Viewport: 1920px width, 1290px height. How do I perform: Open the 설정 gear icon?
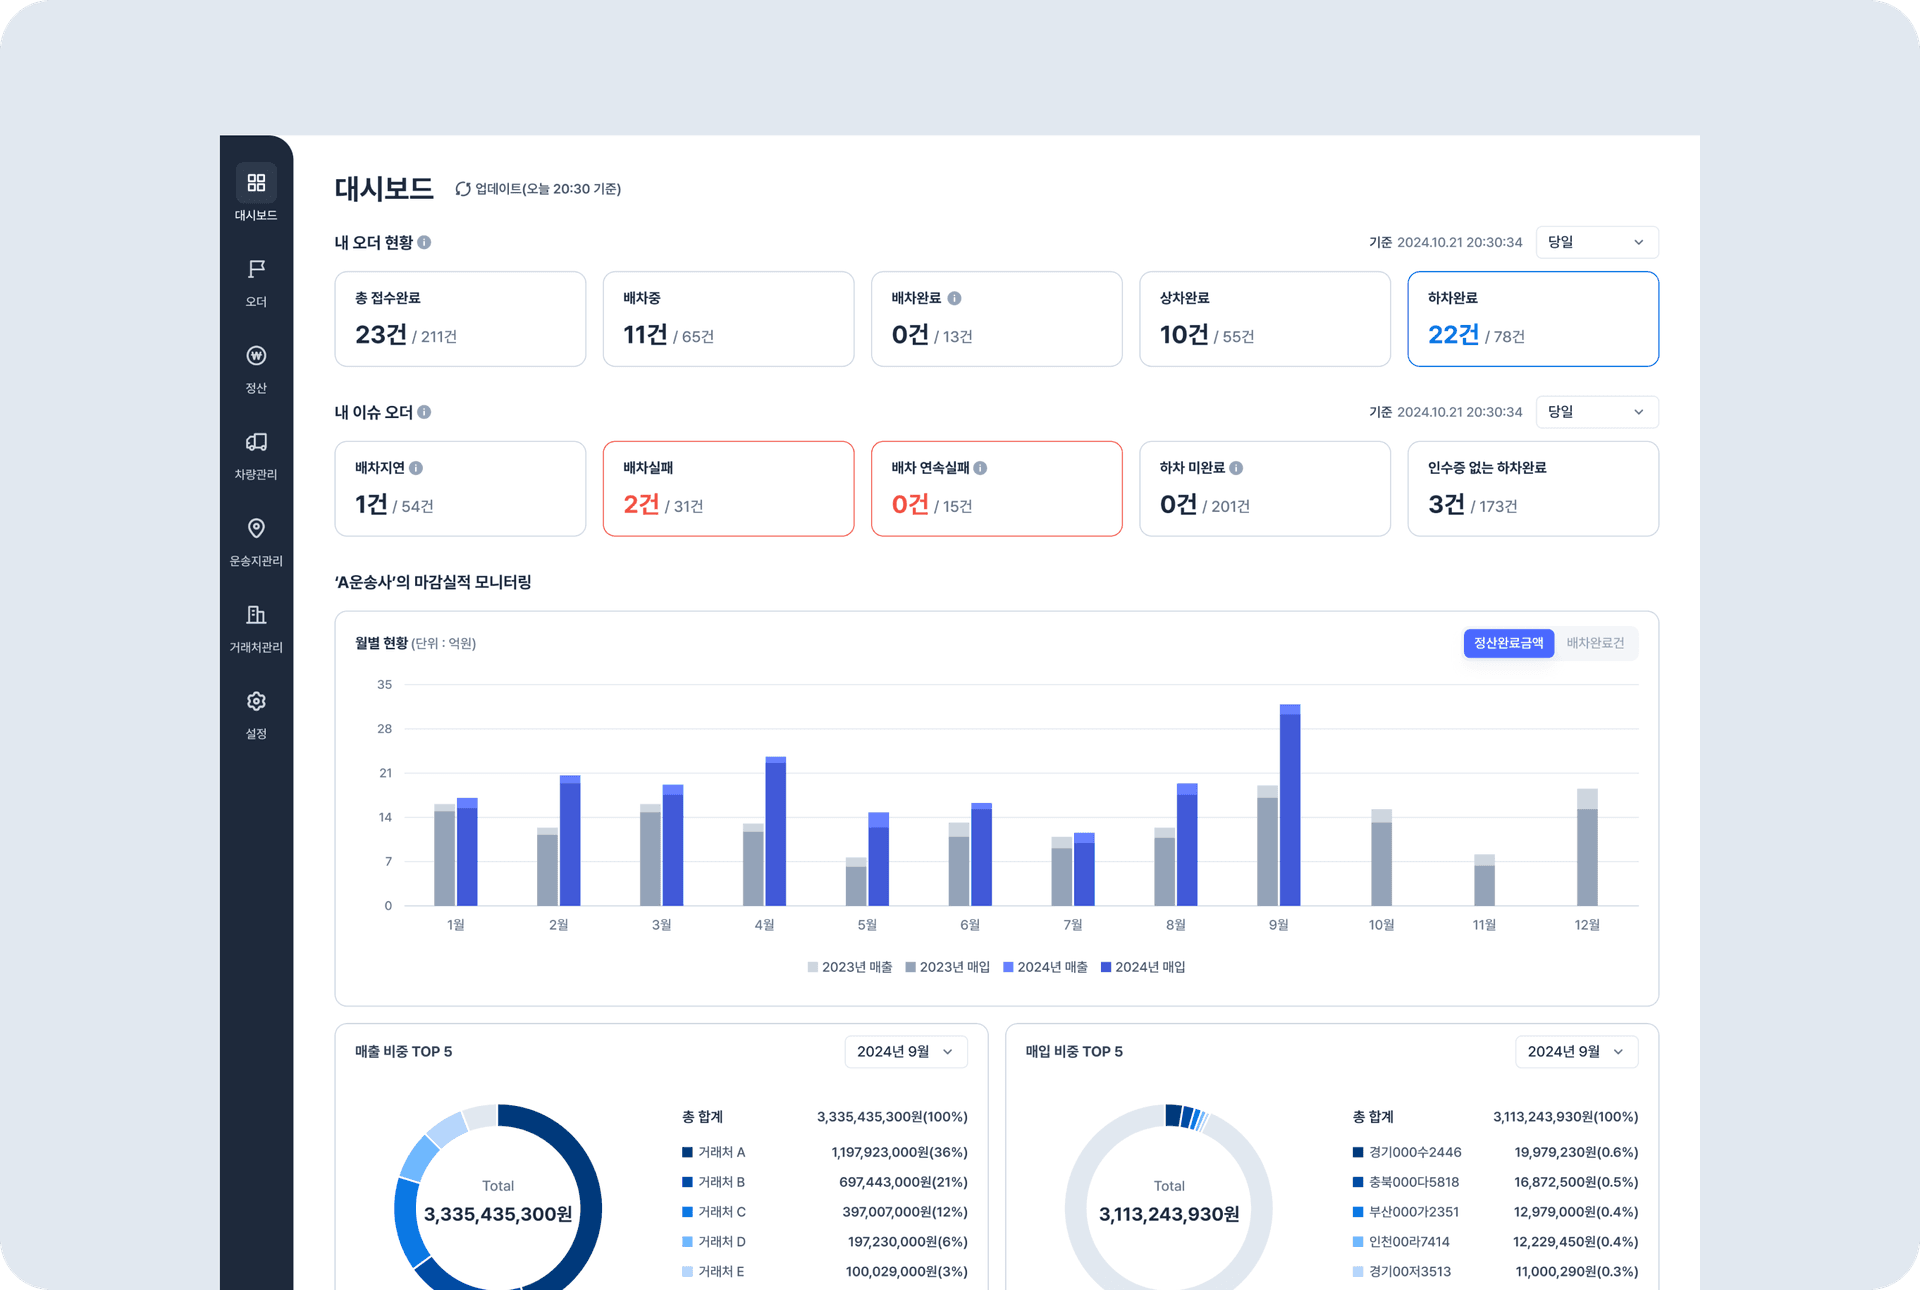[x=256, y=701]
